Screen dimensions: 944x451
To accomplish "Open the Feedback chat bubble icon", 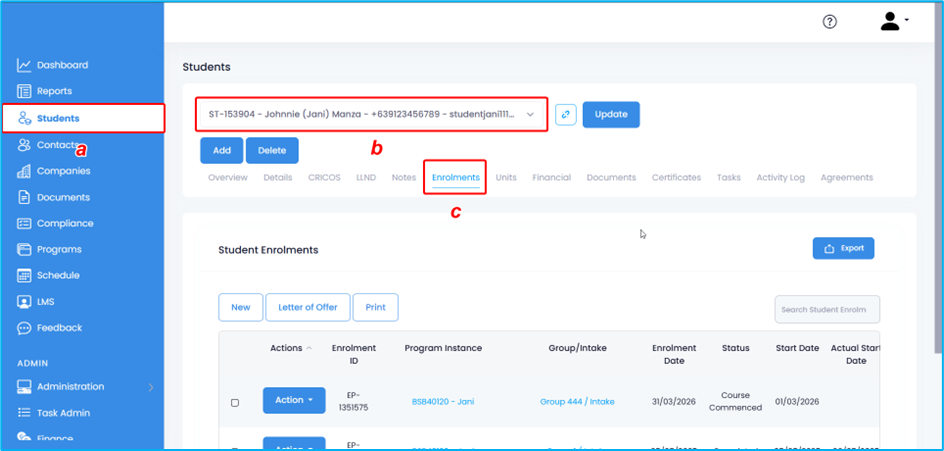I will tap(24, 328).
